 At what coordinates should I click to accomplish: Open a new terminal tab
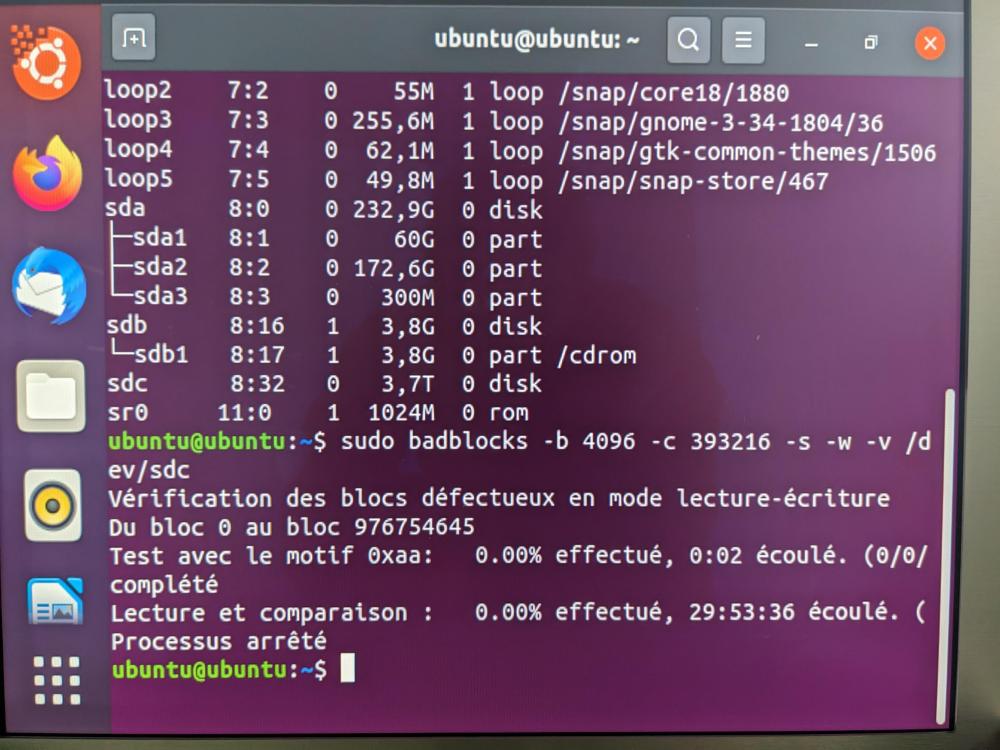(133, 38)
